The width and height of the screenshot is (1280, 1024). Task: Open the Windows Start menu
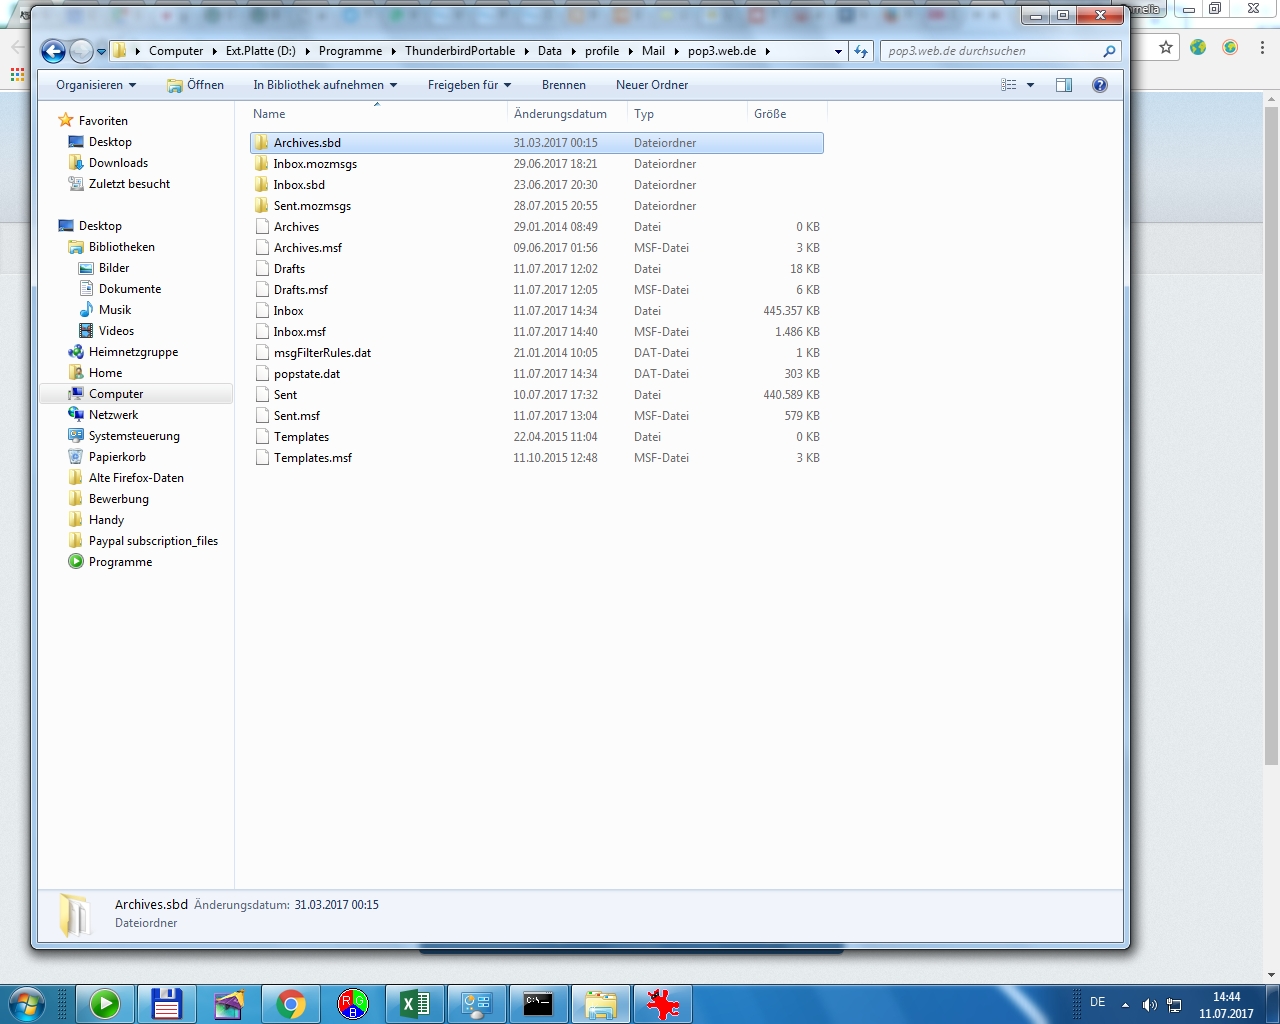click(26, 1003)
